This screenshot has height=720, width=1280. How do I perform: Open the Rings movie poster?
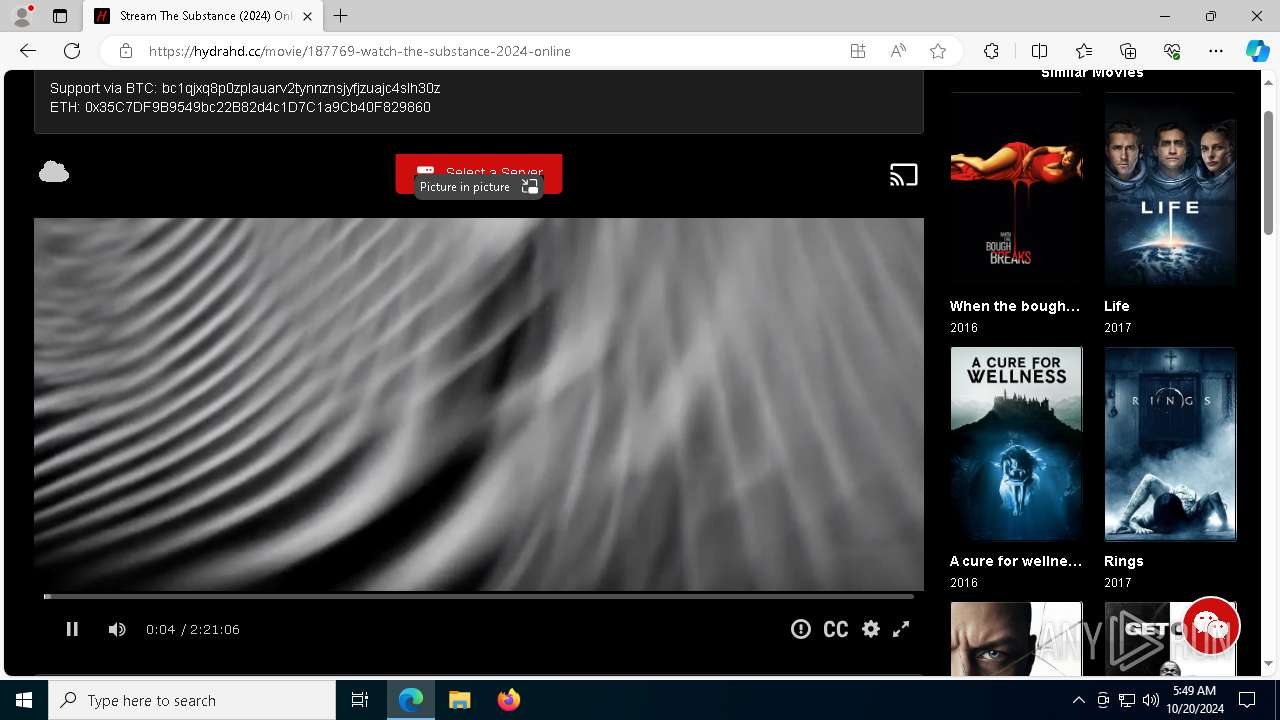(1170, 444)
